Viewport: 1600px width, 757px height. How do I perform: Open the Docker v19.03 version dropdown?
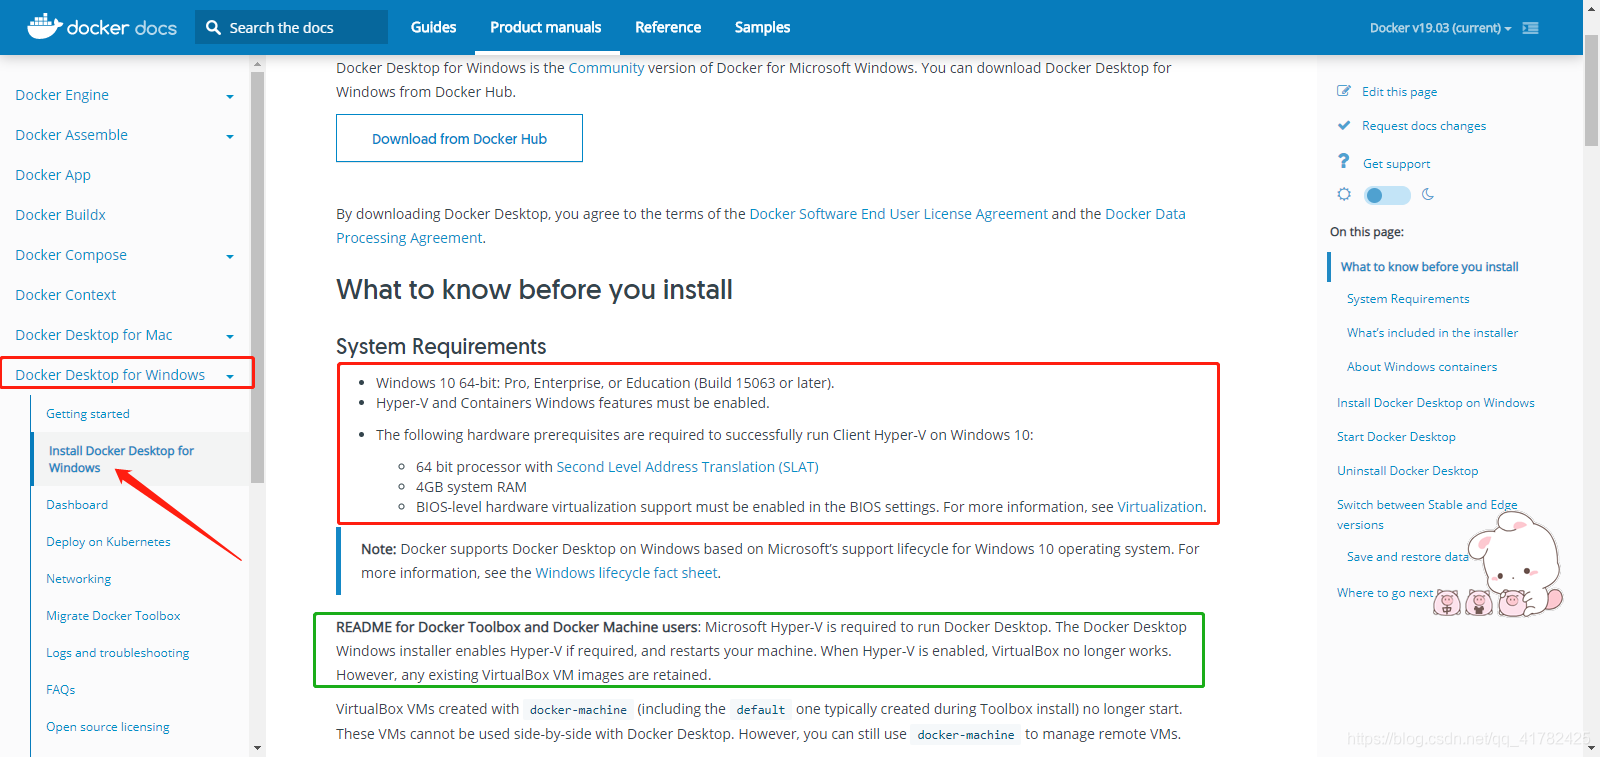[1440, 28]
